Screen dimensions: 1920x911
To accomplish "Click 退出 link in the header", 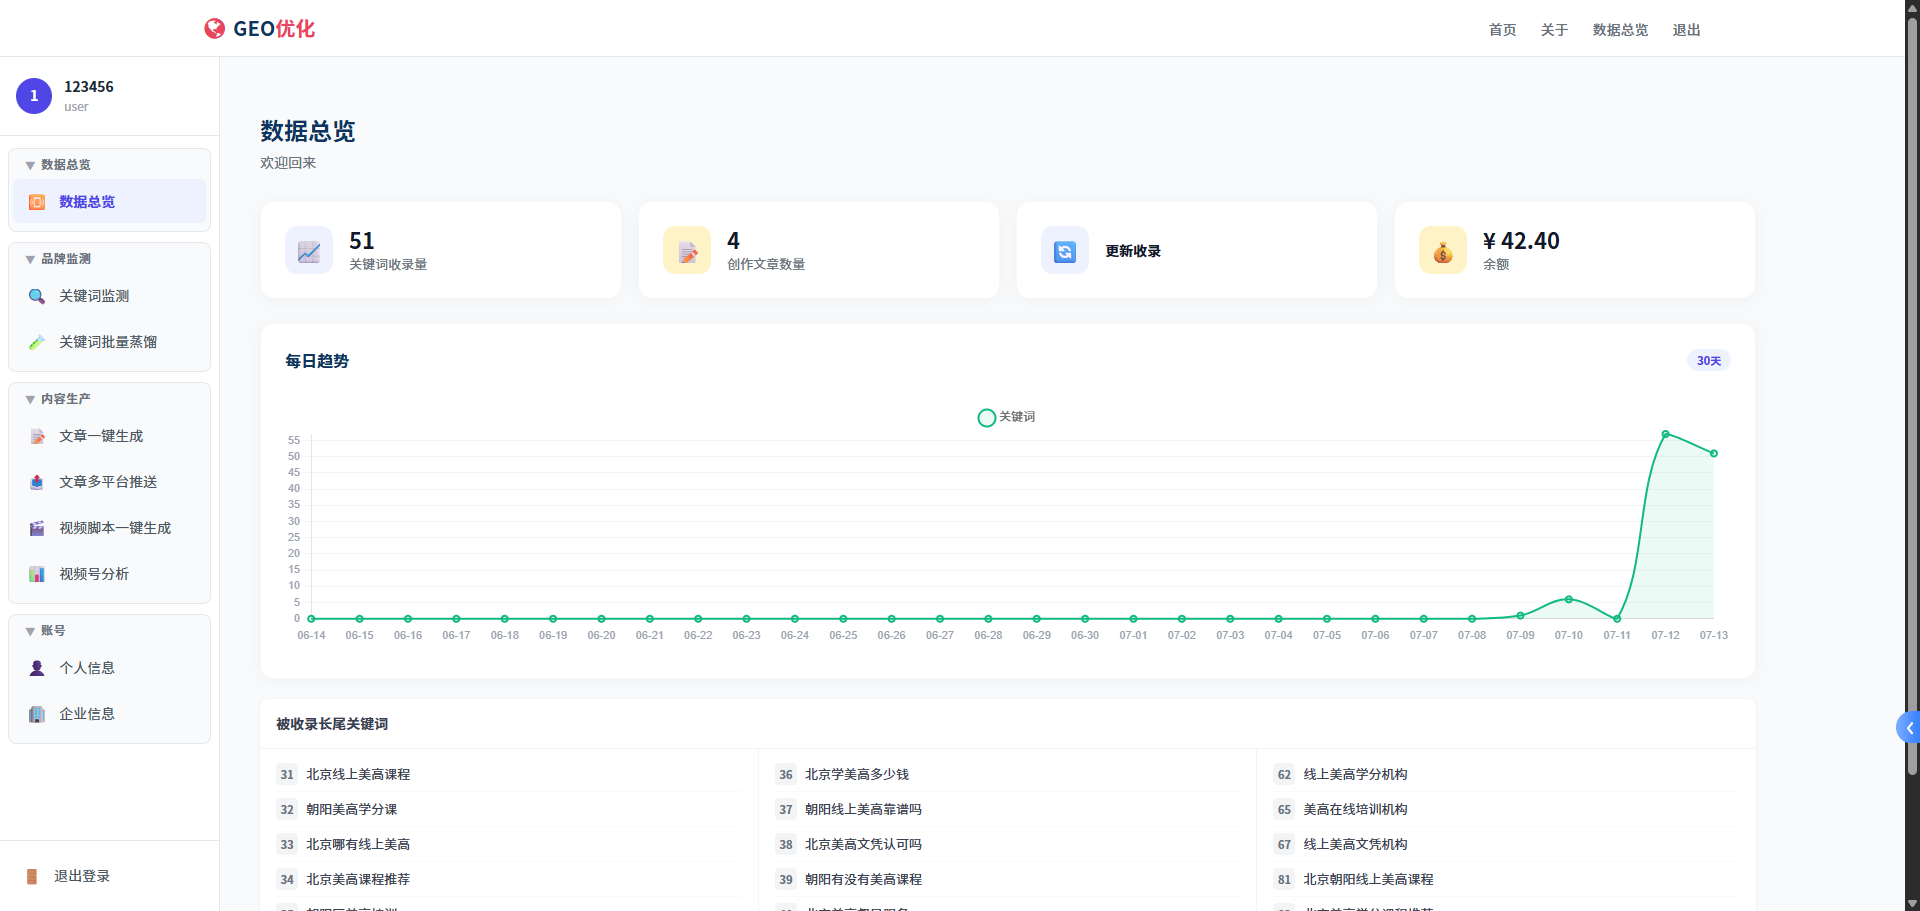I will [x=1686, y=30].
